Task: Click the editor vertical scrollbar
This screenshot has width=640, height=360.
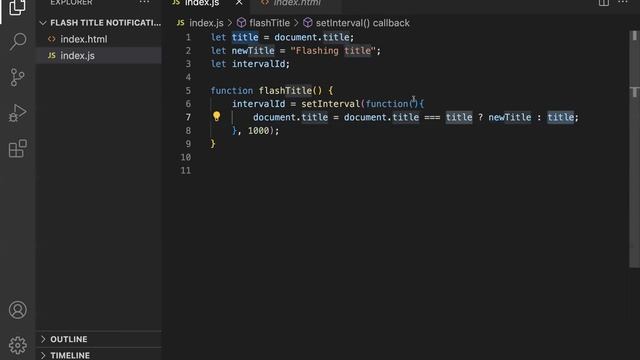Action: 634,149
